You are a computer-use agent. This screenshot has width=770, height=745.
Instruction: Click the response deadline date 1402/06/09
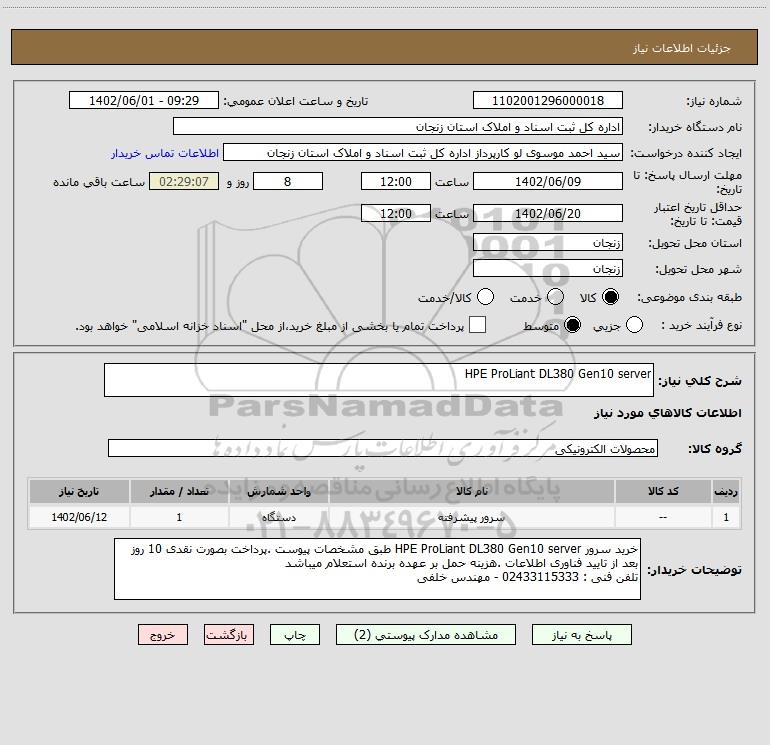(548, 181)
